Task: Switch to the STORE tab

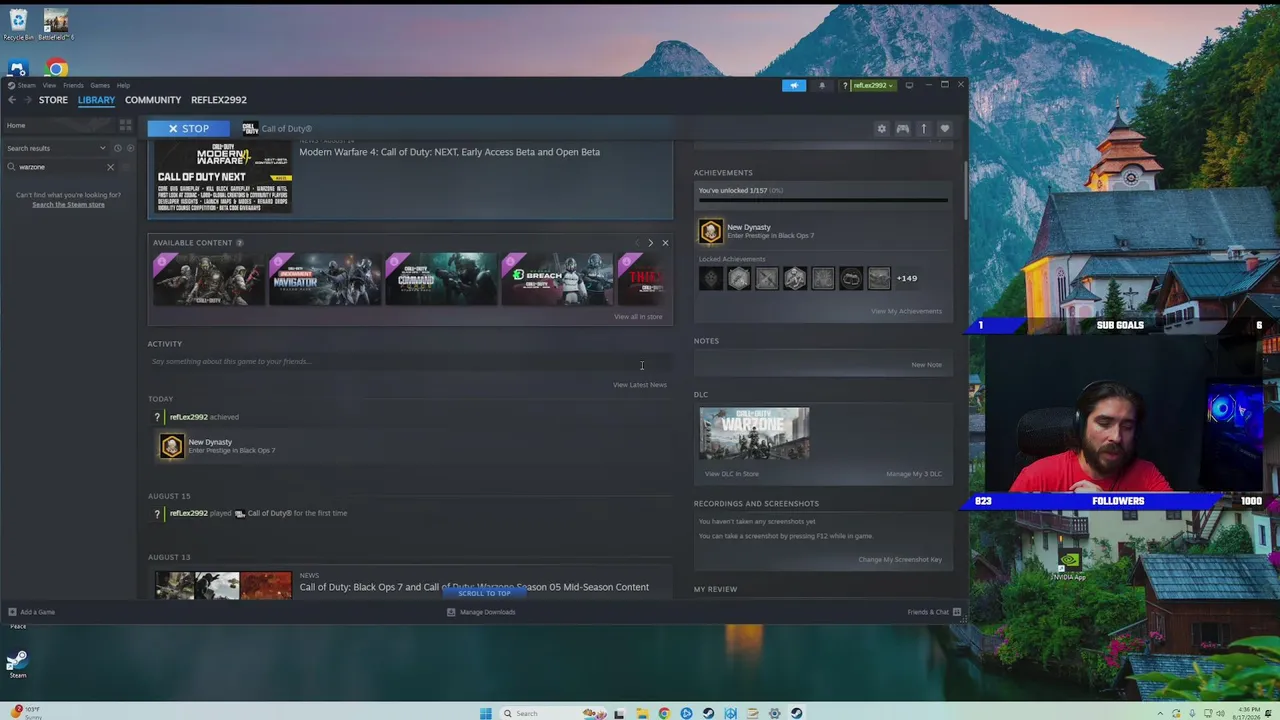Action: [x=53, y=100]
